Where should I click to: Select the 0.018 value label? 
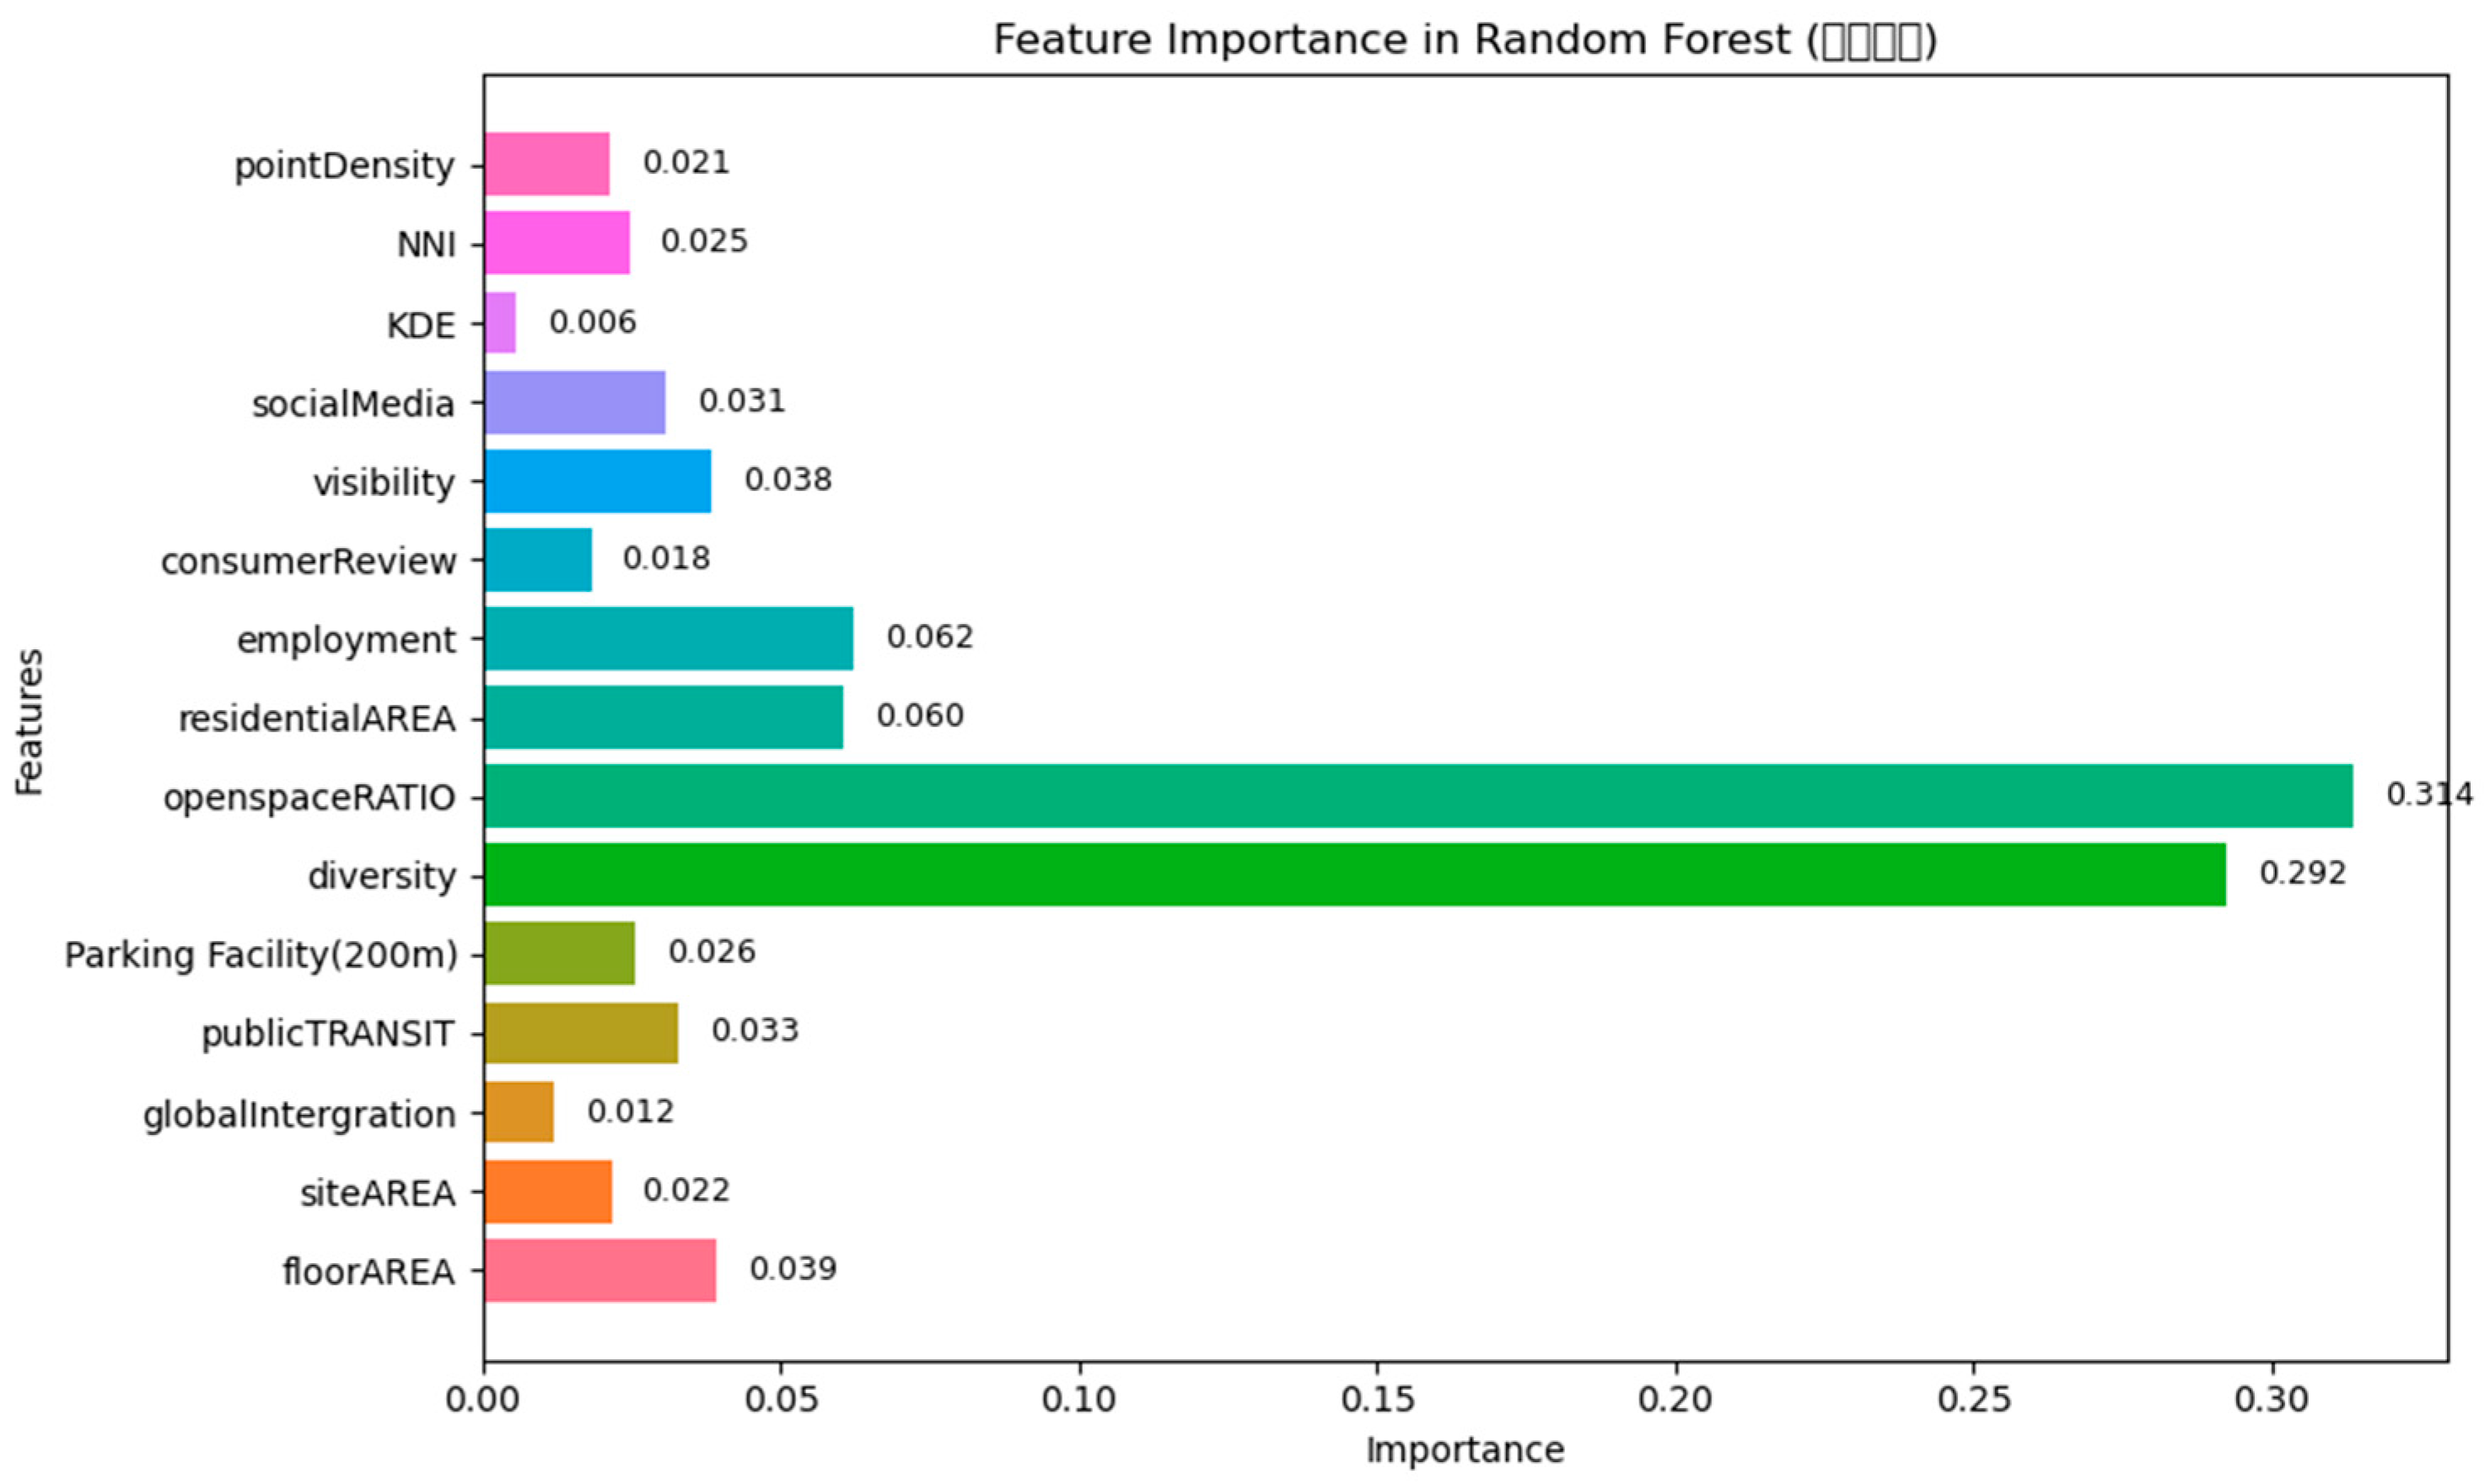pos(666,558)
